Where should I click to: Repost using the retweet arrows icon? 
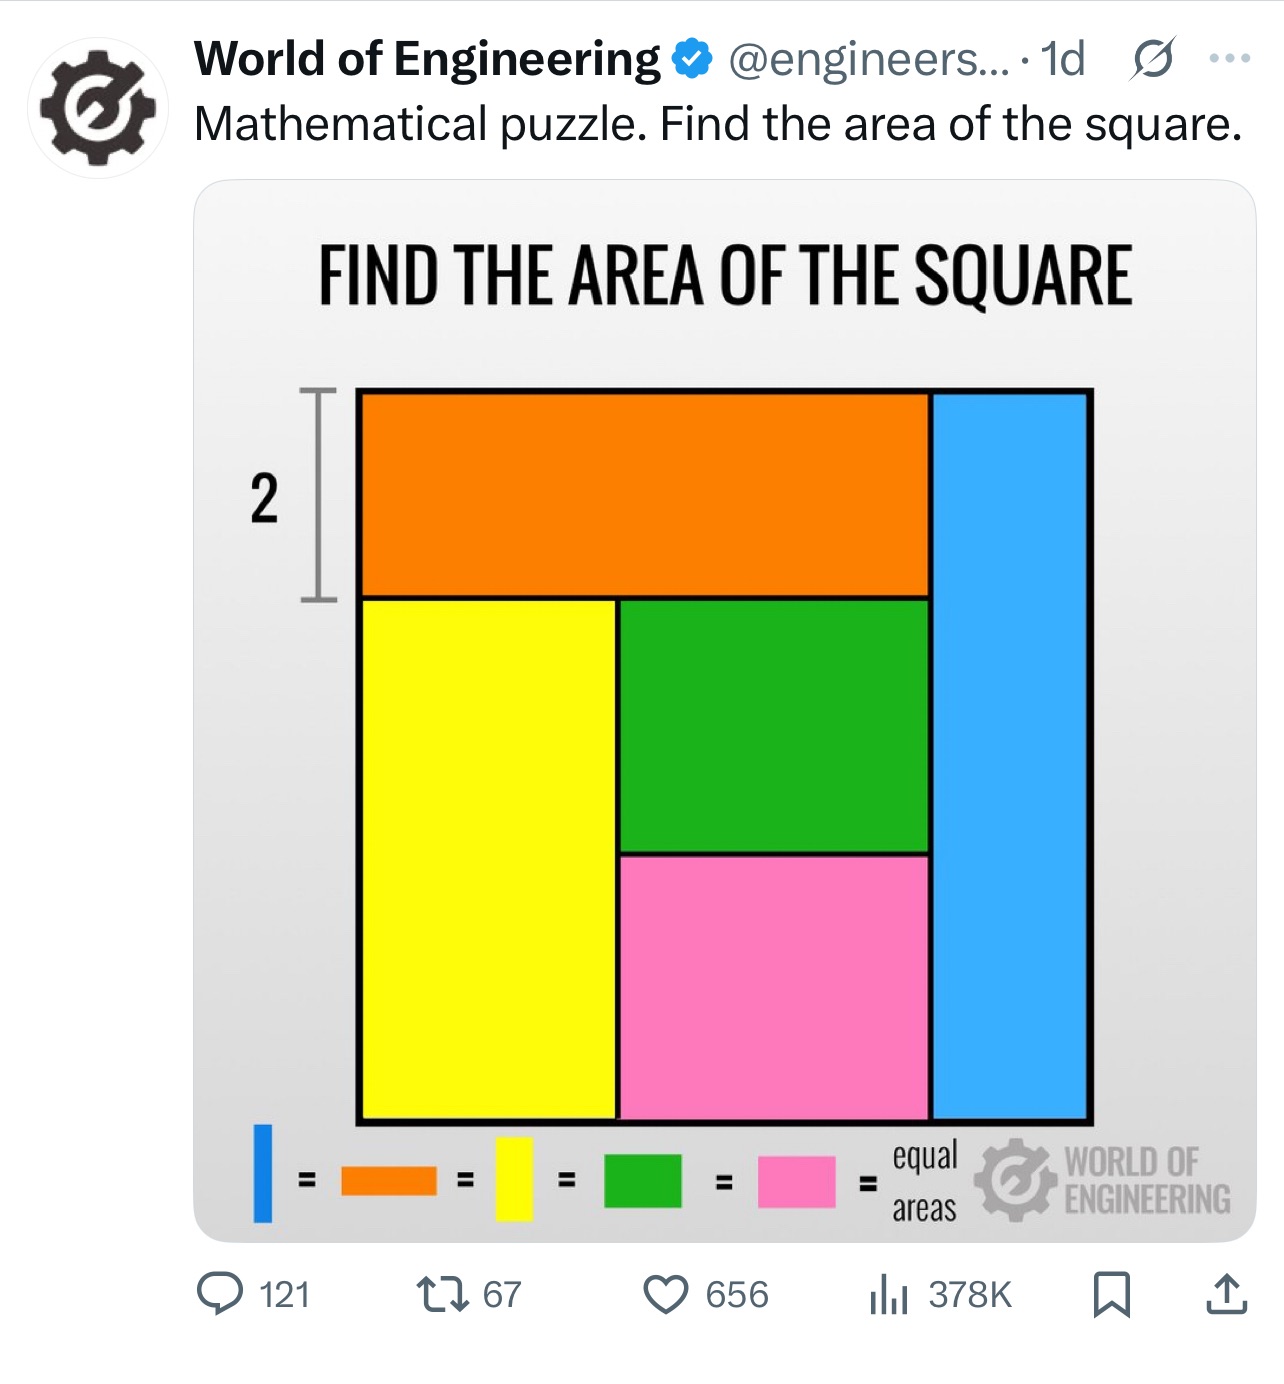coord(442,1294)
